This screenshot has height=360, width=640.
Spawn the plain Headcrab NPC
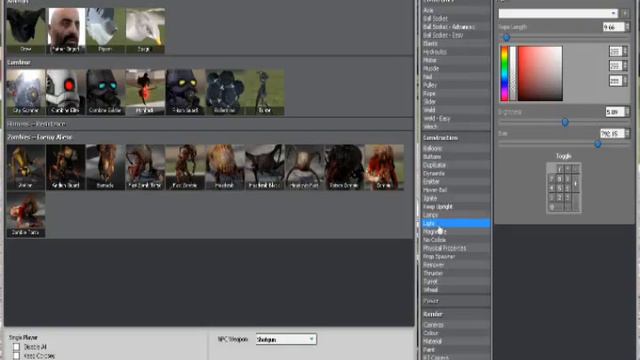tap(225, 167)
